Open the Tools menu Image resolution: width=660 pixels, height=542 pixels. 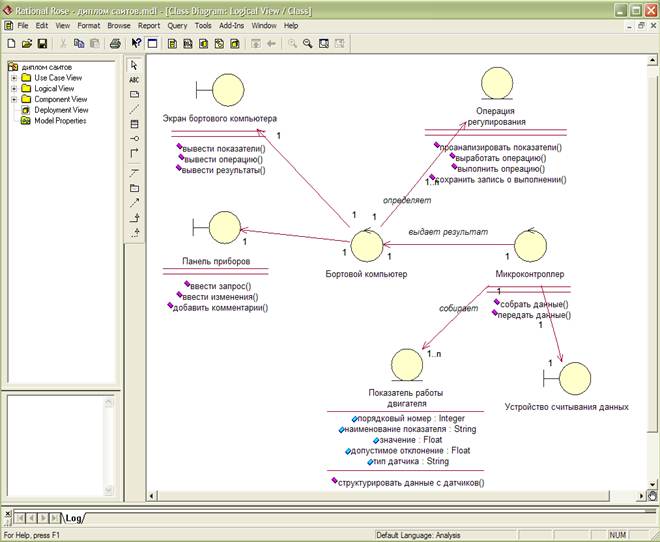click(203, 26)
